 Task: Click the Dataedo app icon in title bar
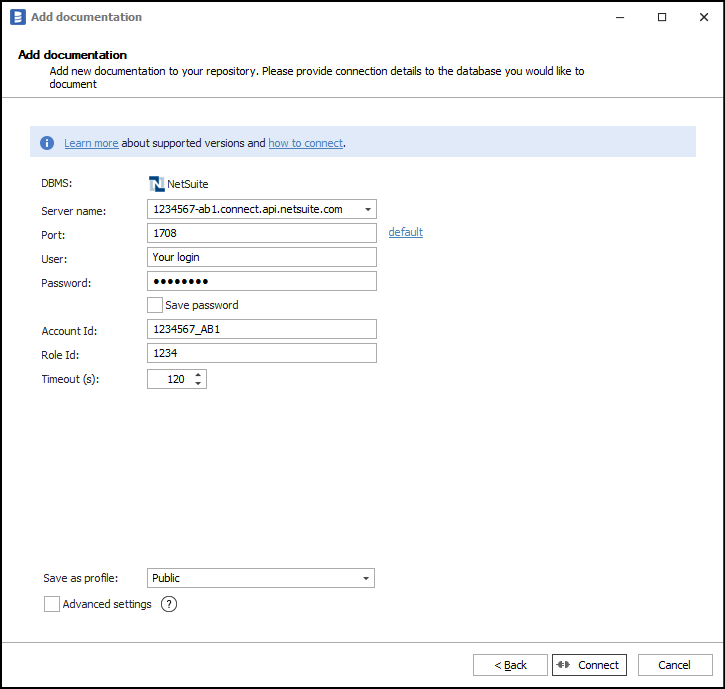[16, 17]
